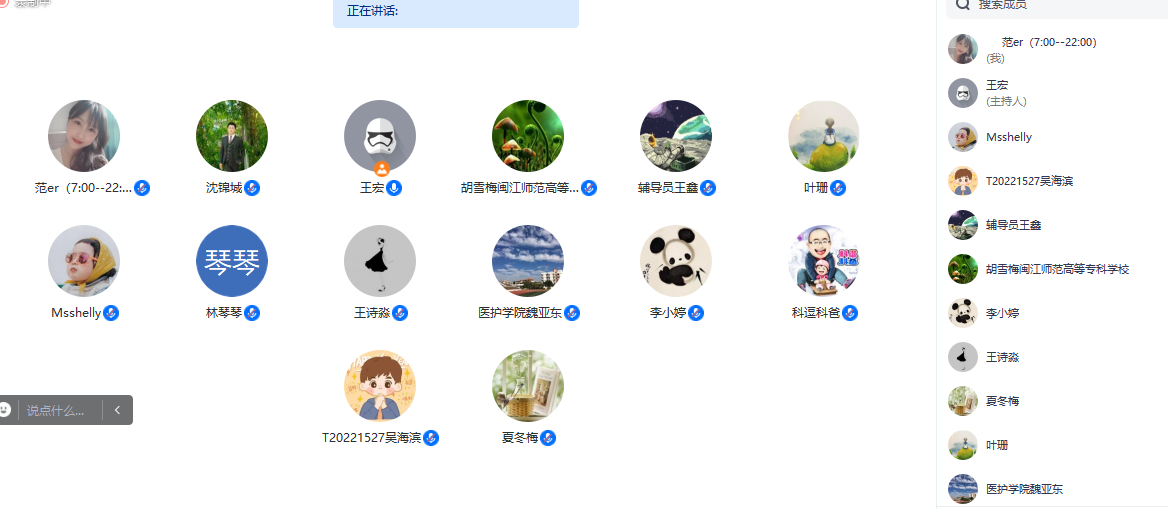Click the muted microphone icon beside 沈锦城
The image size is (1168, 509).
253,188
